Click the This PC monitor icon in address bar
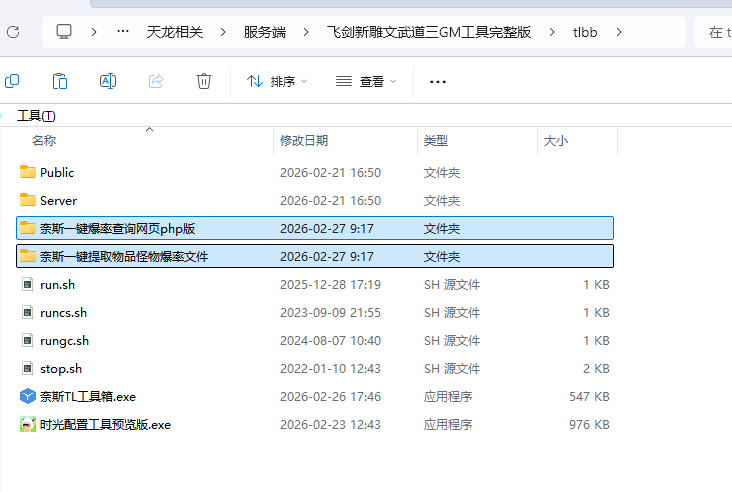 64,32
